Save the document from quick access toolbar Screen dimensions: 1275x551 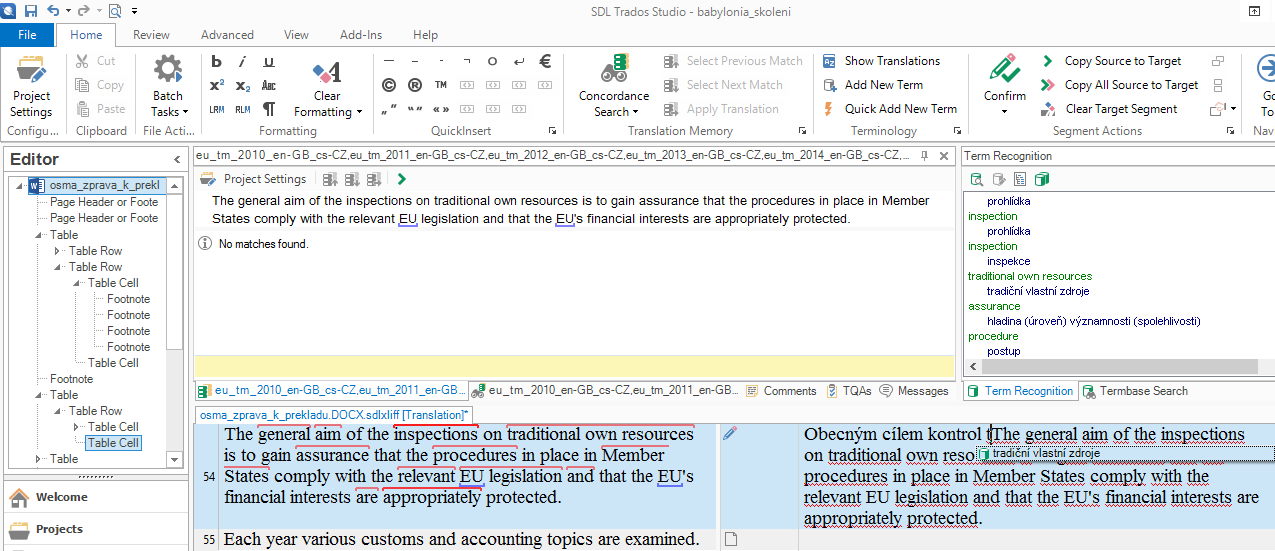pyautogui.click(x=30, y=11)
